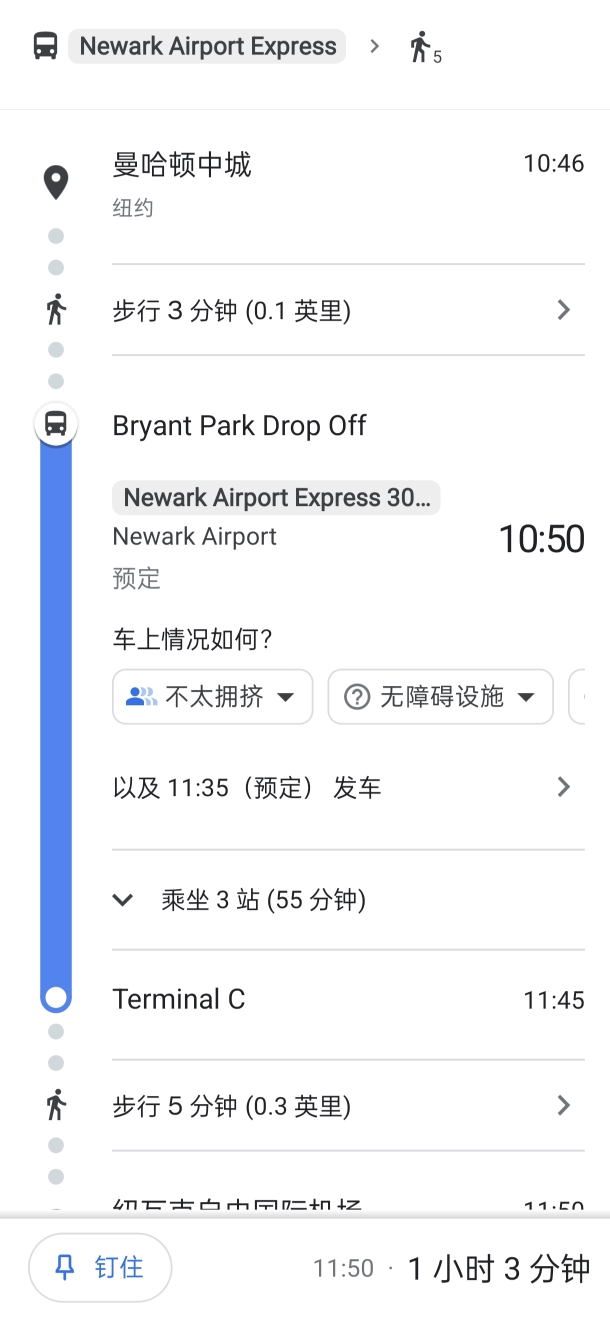Open the 5-minute walk step details arrow

point(563,1105)
